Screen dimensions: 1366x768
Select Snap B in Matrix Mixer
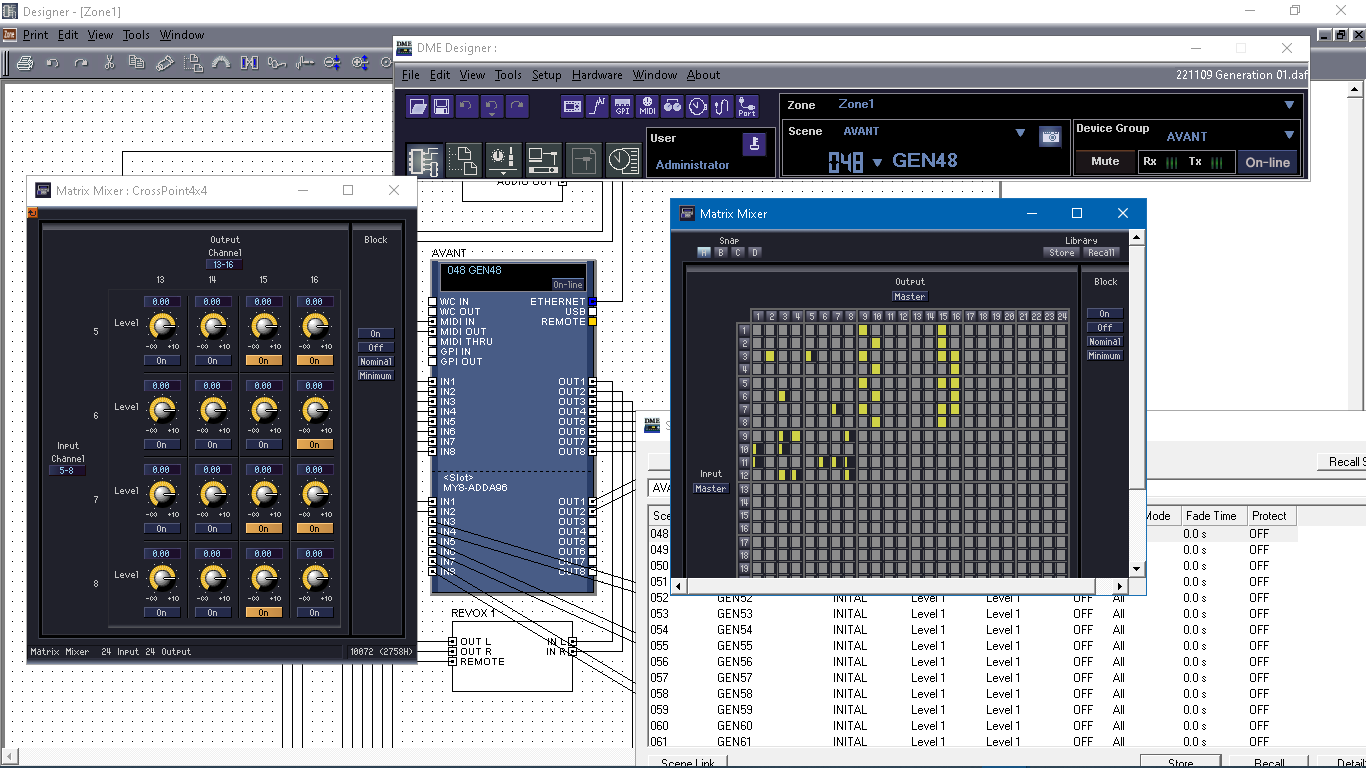(x=721, y=253)
